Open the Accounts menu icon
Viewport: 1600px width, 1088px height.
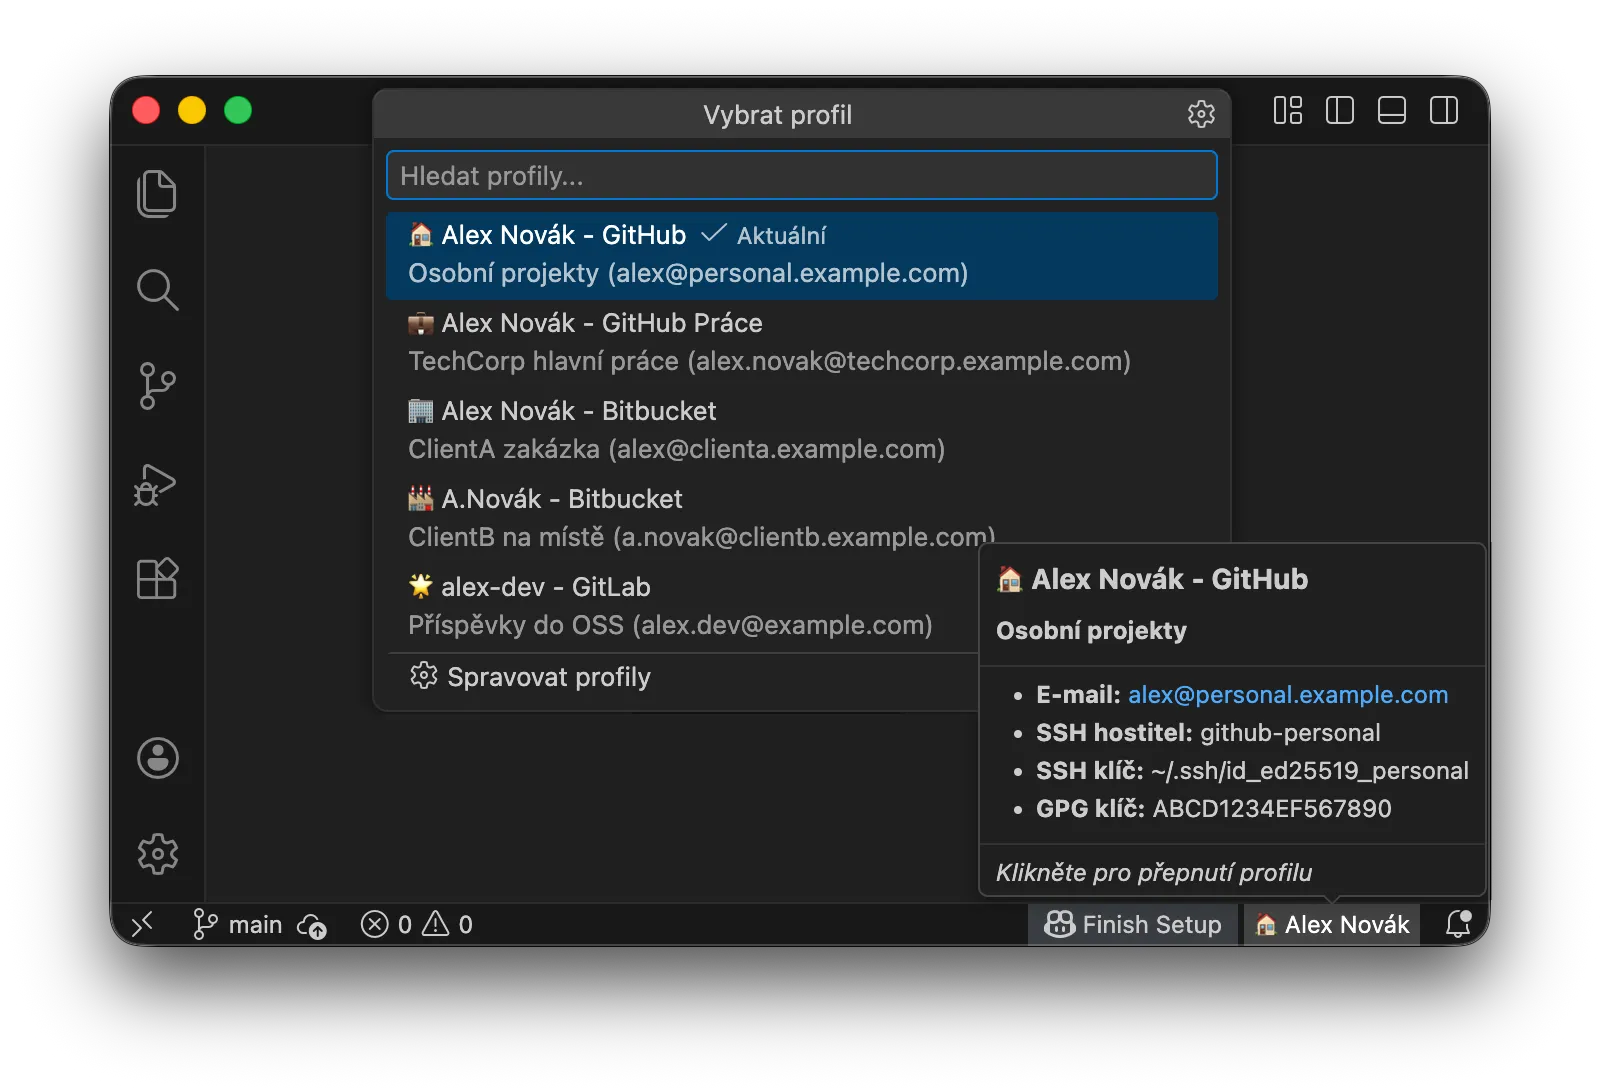pos(158,758)
